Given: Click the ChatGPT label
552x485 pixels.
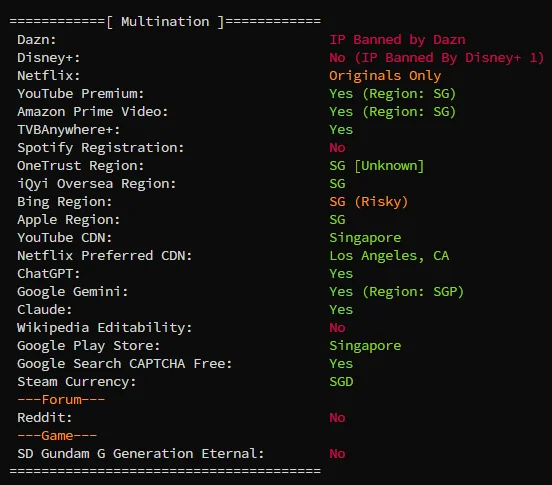Looking at the screenshot, I should pos(49,274).
